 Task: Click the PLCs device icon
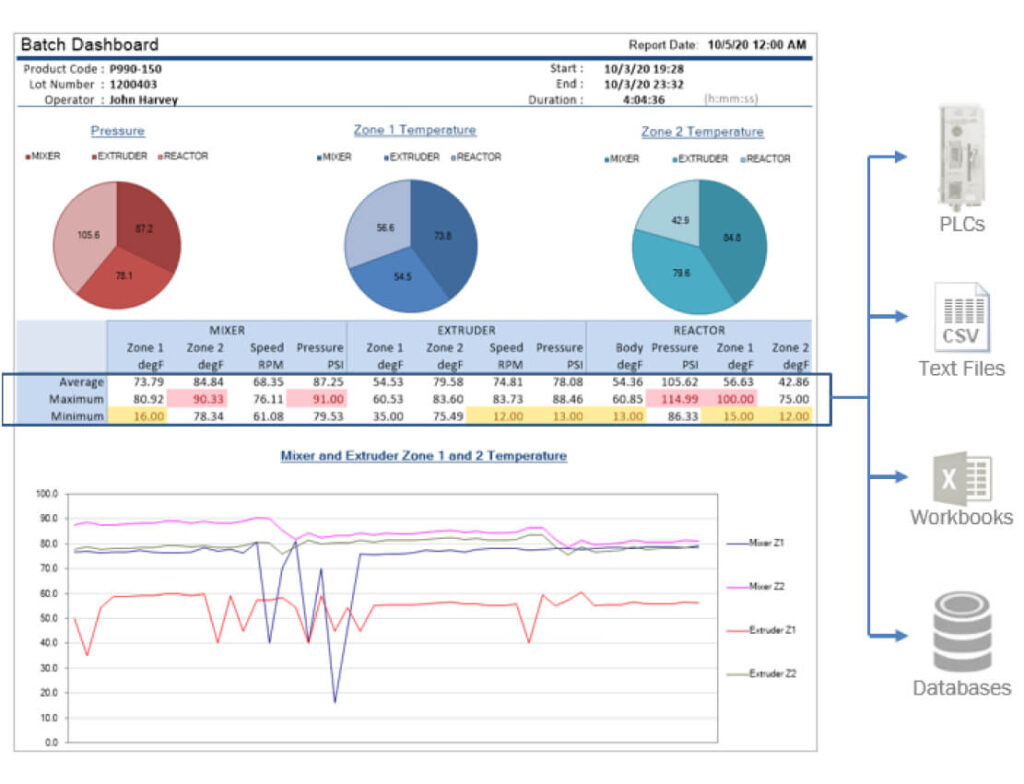[961, 156]
